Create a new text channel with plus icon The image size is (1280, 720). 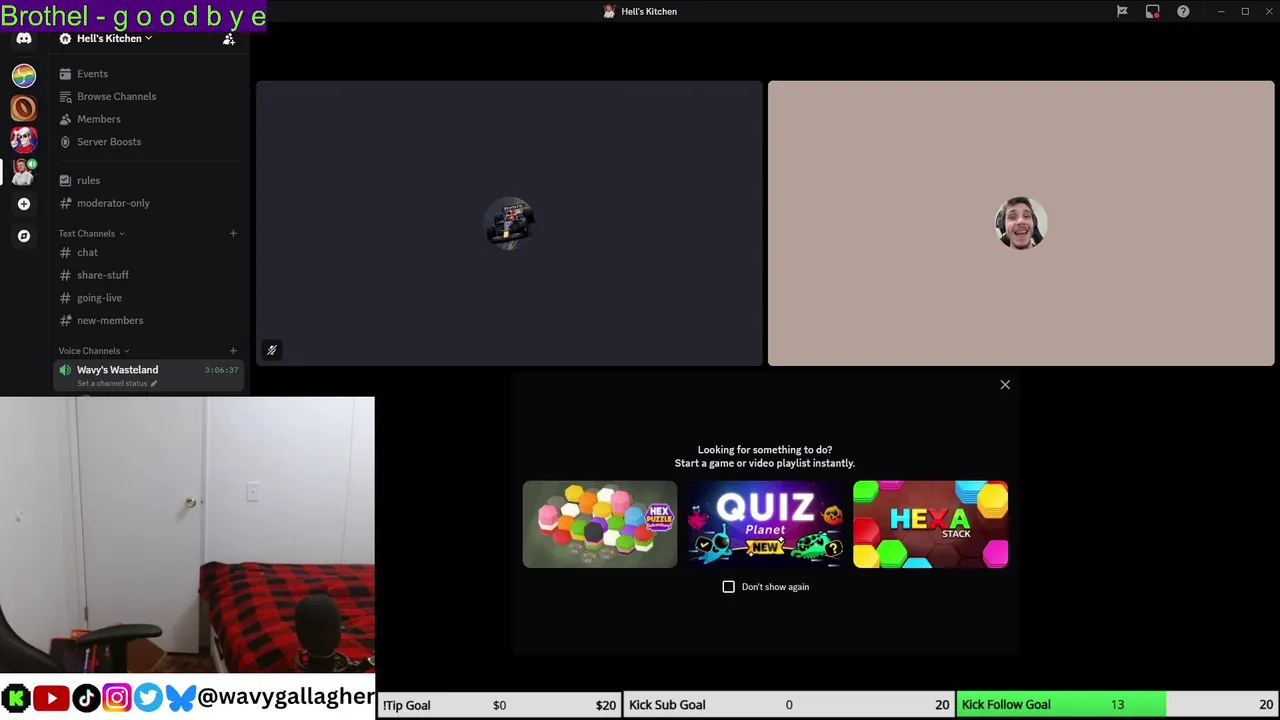pyautogui.click(x=233, y=234)
